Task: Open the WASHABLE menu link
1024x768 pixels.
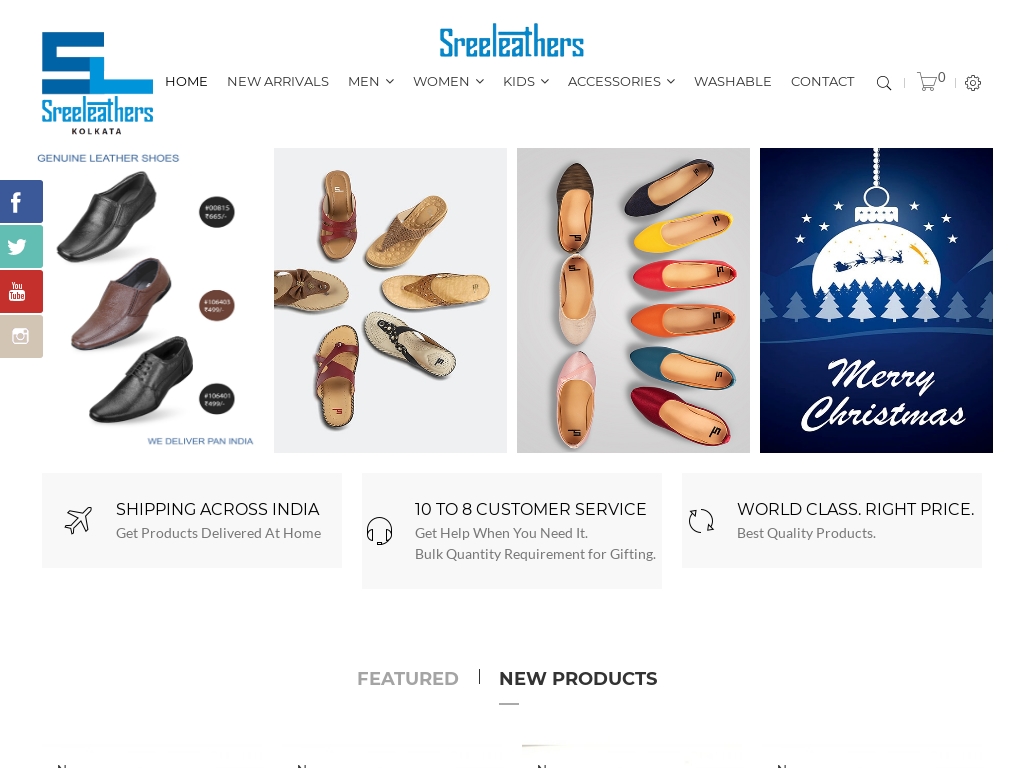Action: [732, 82]
